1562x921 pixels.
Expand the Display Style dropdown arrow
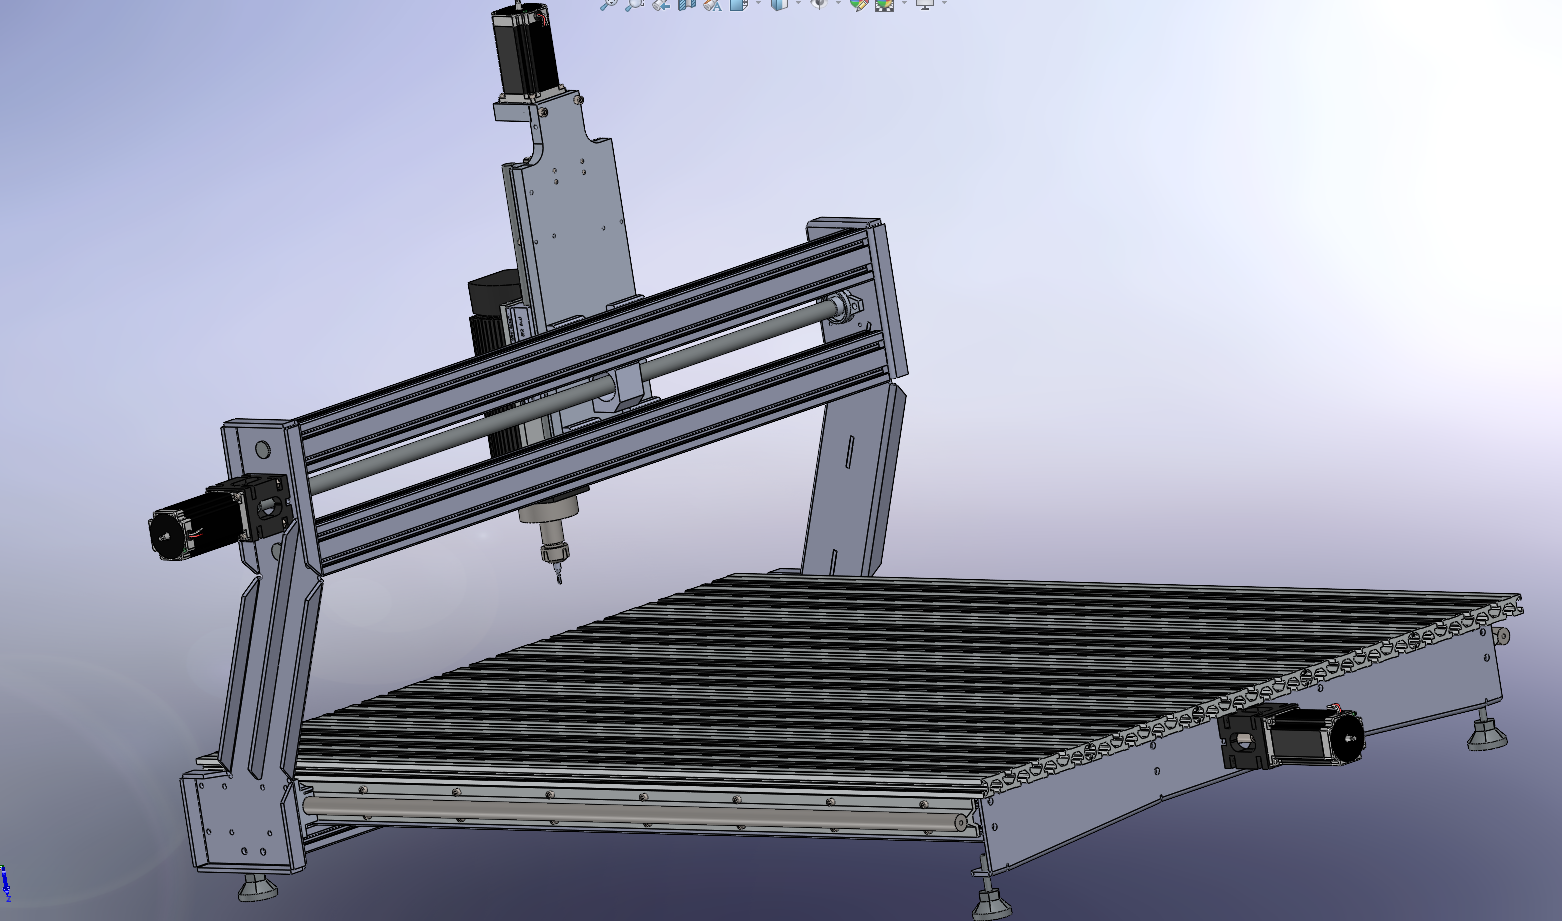798,4
